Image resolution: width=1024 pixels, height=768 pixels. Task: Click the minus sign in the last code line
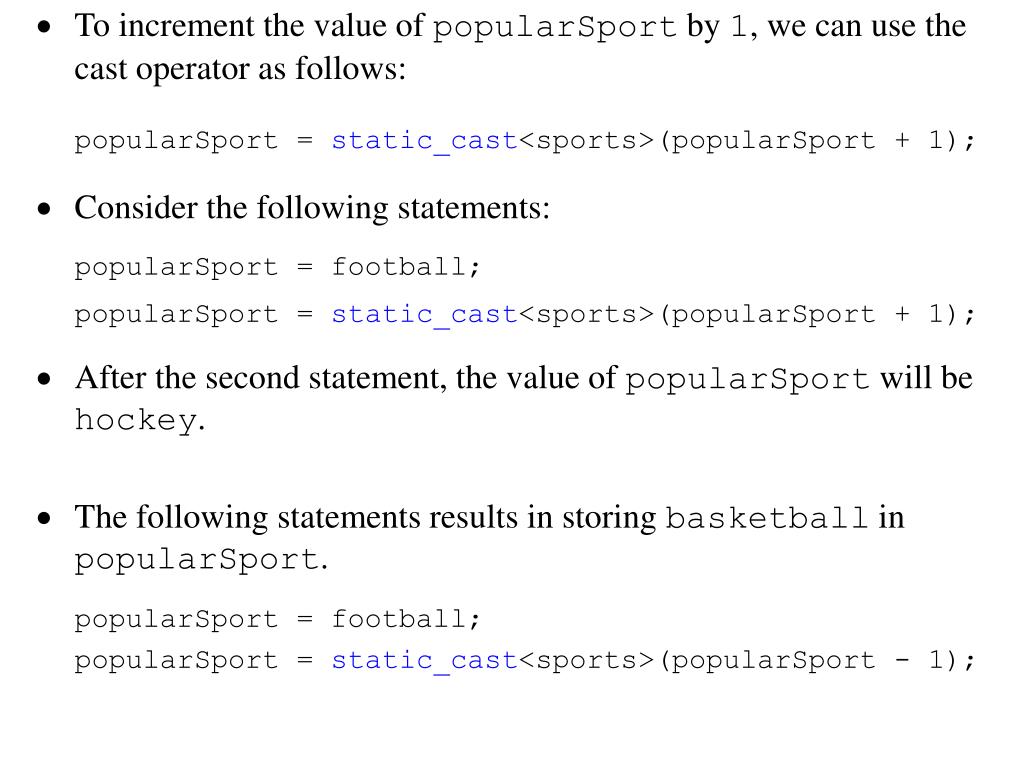902,660
